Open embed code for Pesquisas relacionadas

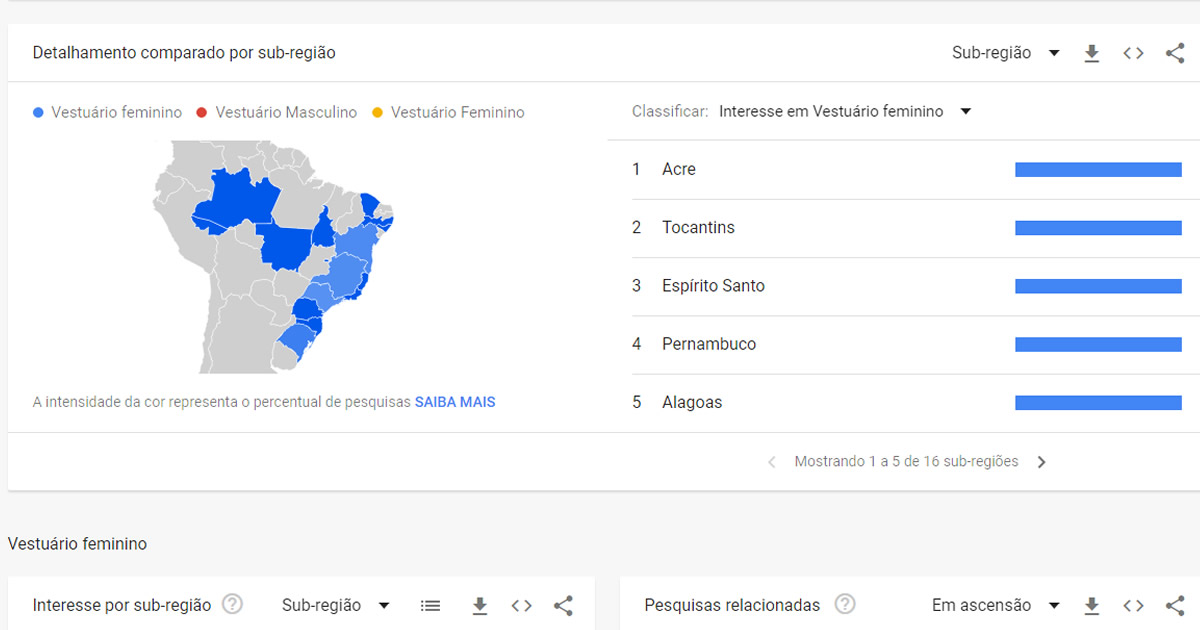[x=1133, y=605]
